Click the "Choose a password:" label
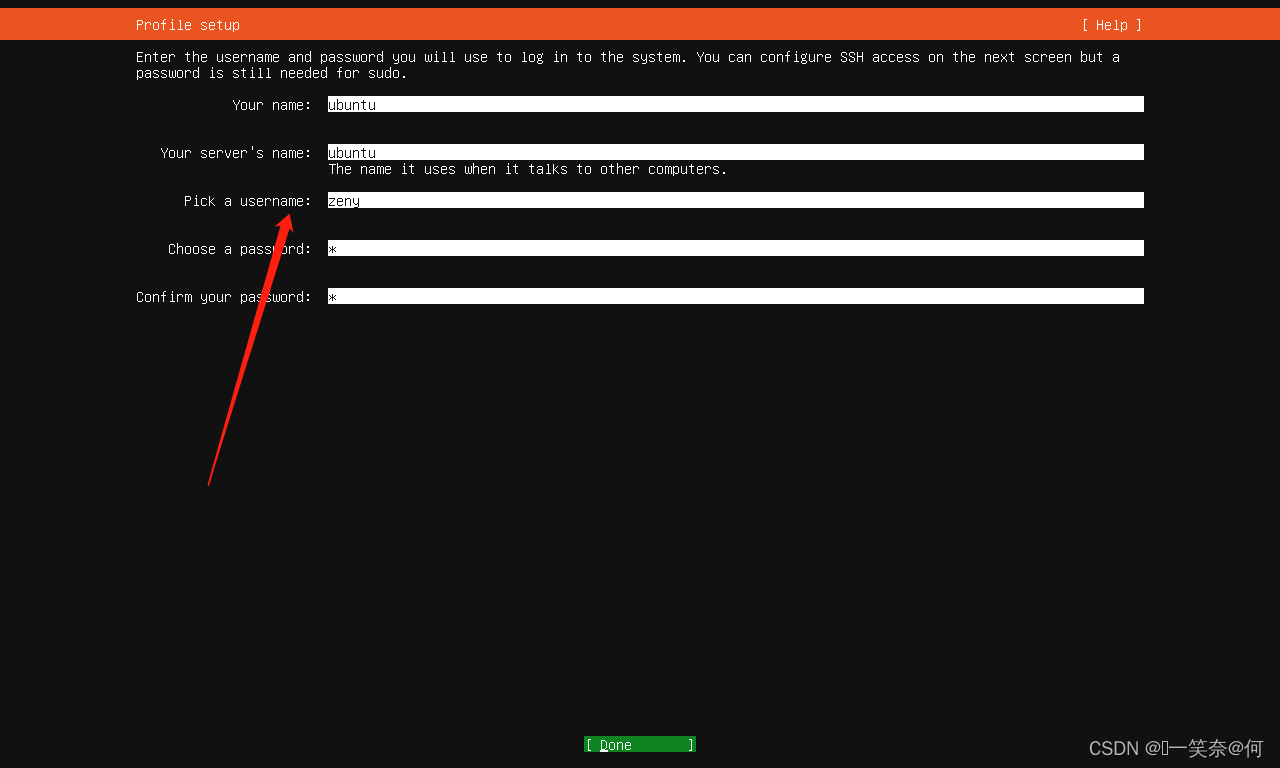The width and height of the screenshot is (1280, 768). tap(240, 249)
